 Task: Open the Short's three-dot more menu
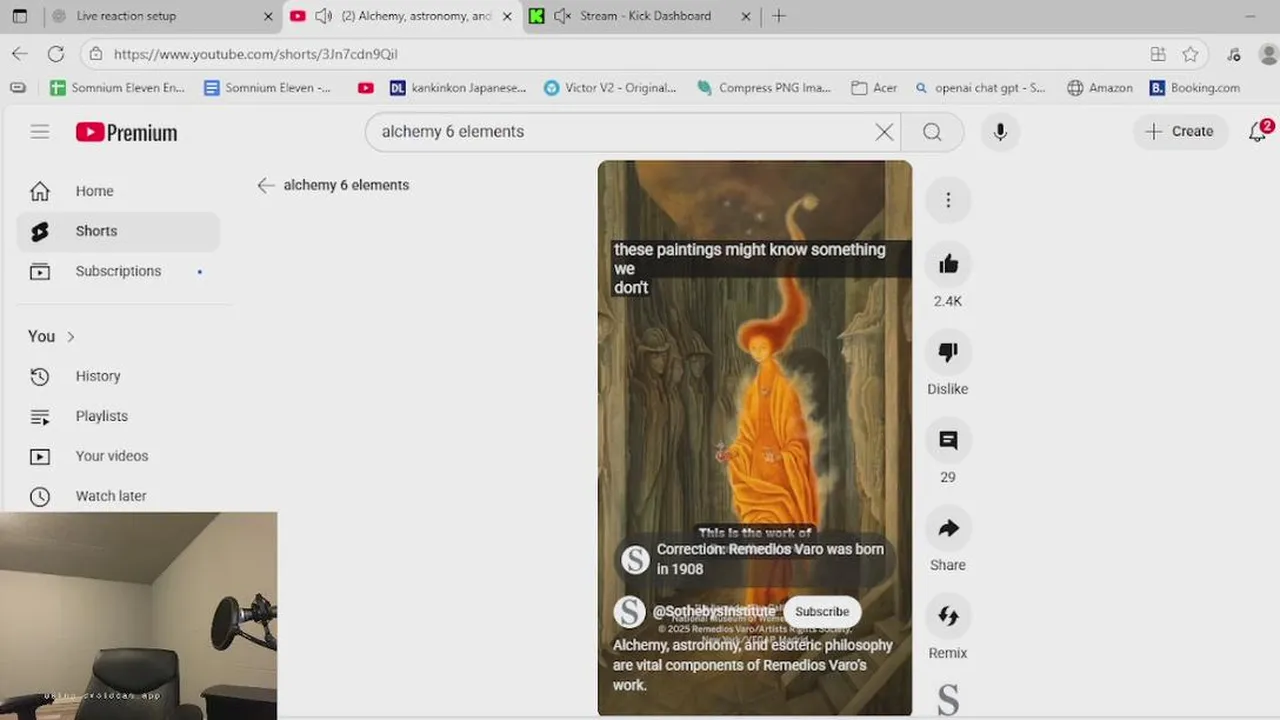click(948, 200)
